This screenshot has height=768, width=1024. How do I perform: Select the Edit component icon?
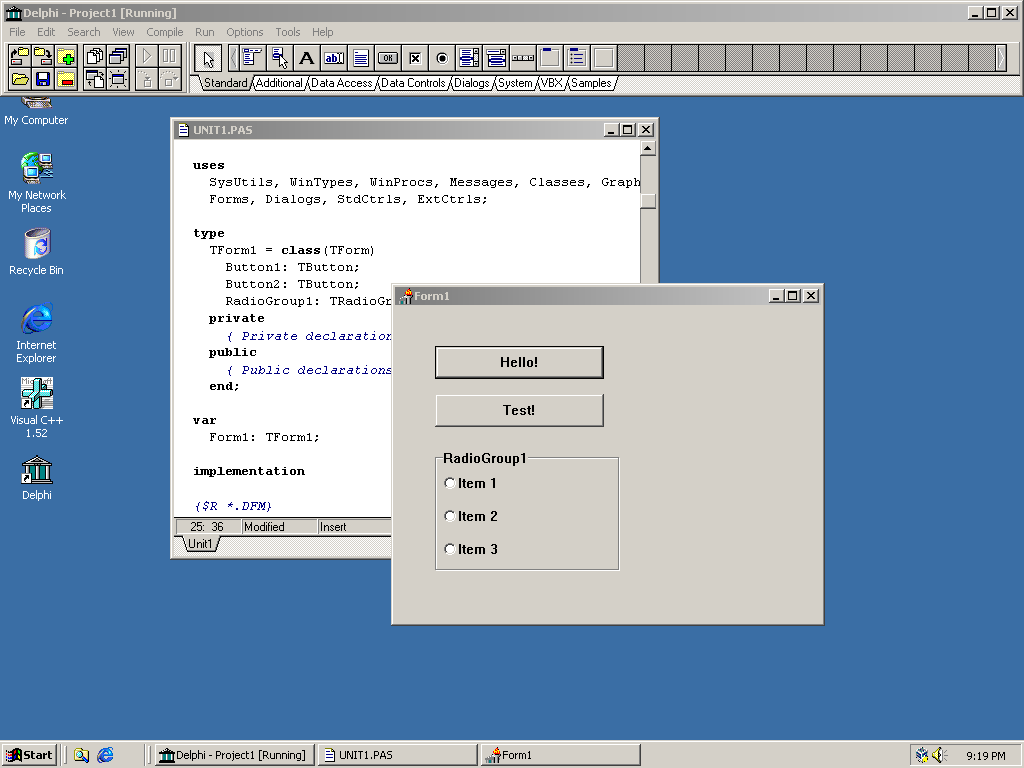pyautogui.click(x=334, y=58)
